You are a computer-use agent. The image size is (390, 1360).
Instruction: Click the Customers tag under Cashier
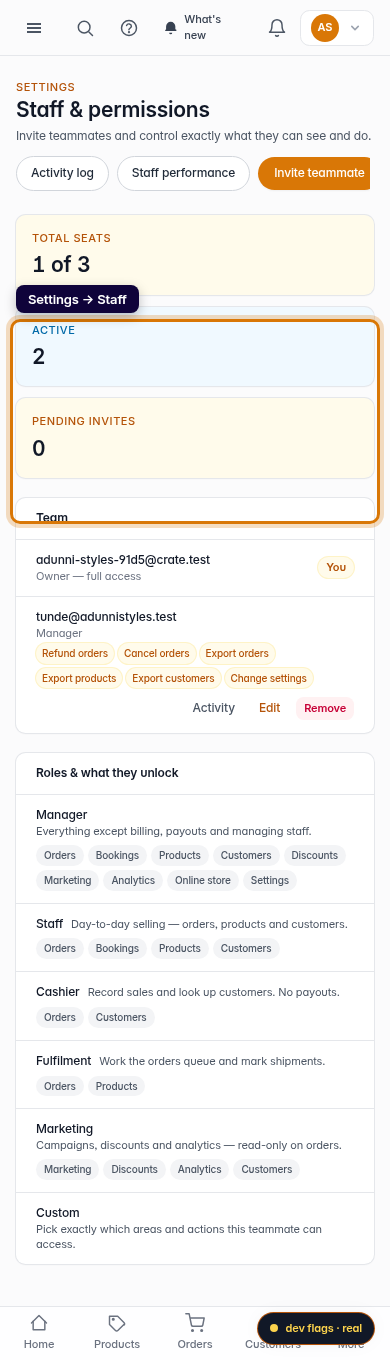pos(121,1017)
